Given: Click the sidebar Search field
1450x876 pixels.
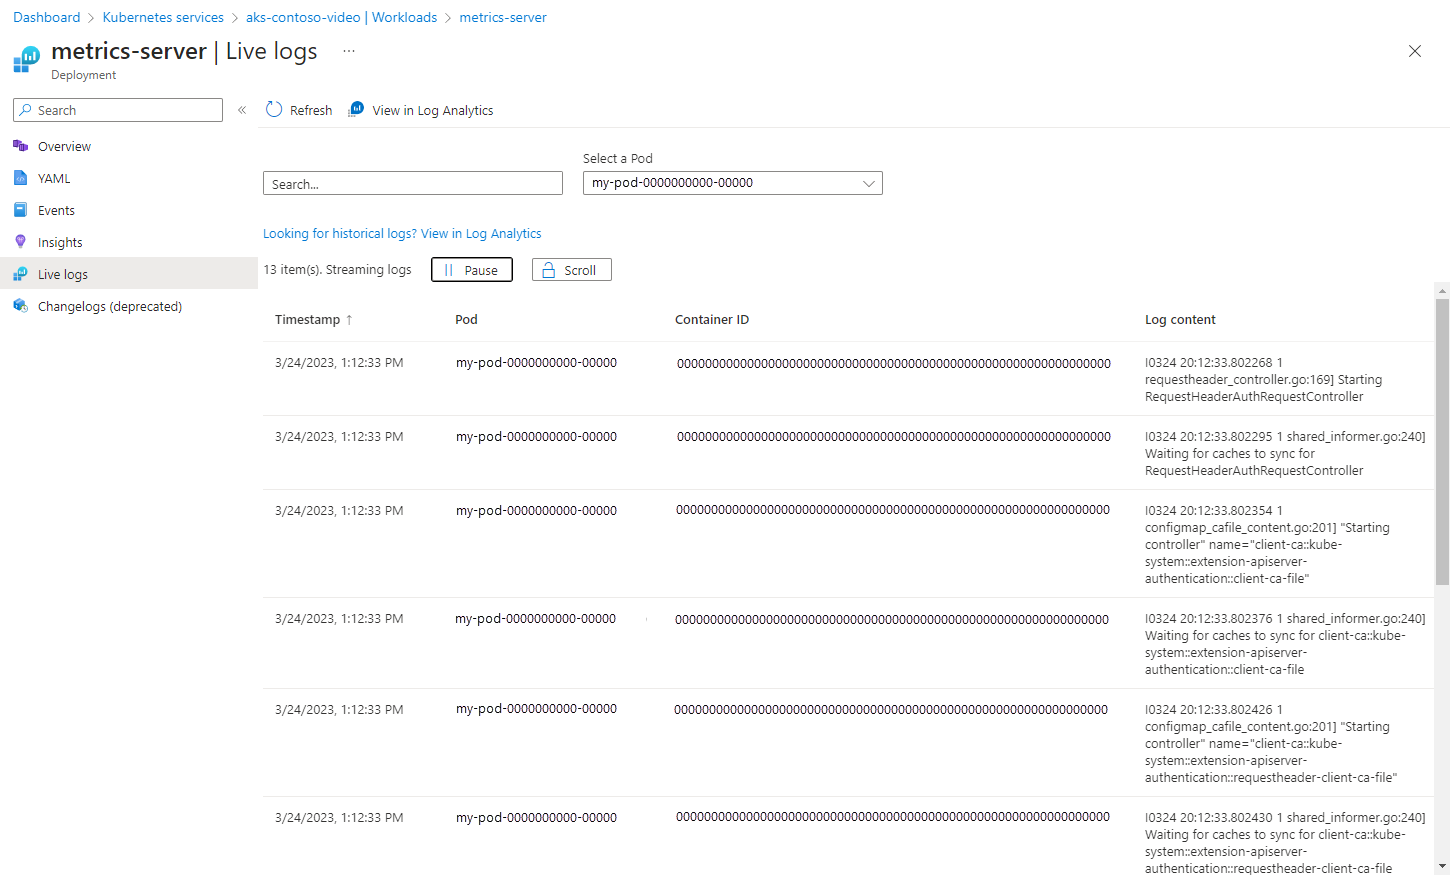Looking at the screenshot, I should click(118, 110).
